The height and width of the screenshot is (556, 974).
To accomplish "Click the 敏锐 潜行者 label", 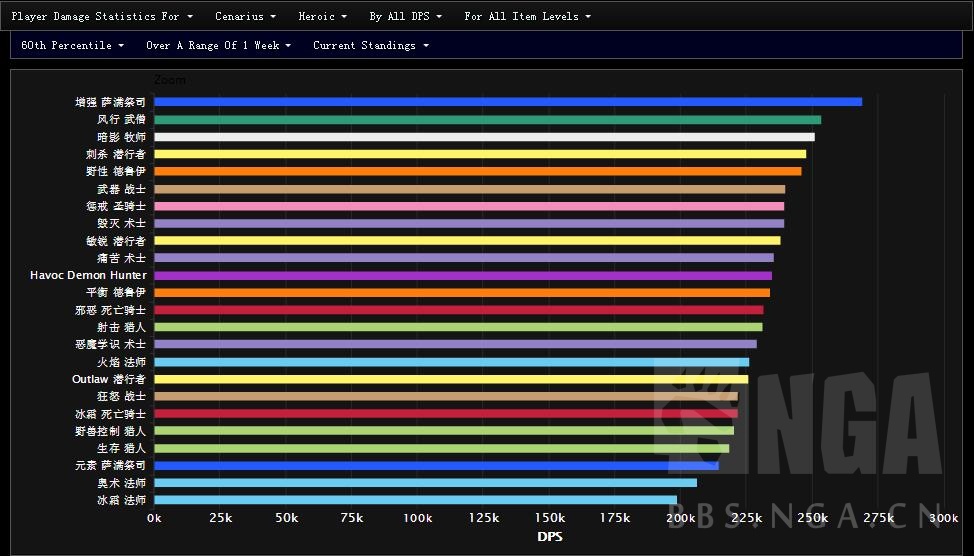I will (116, 240).
